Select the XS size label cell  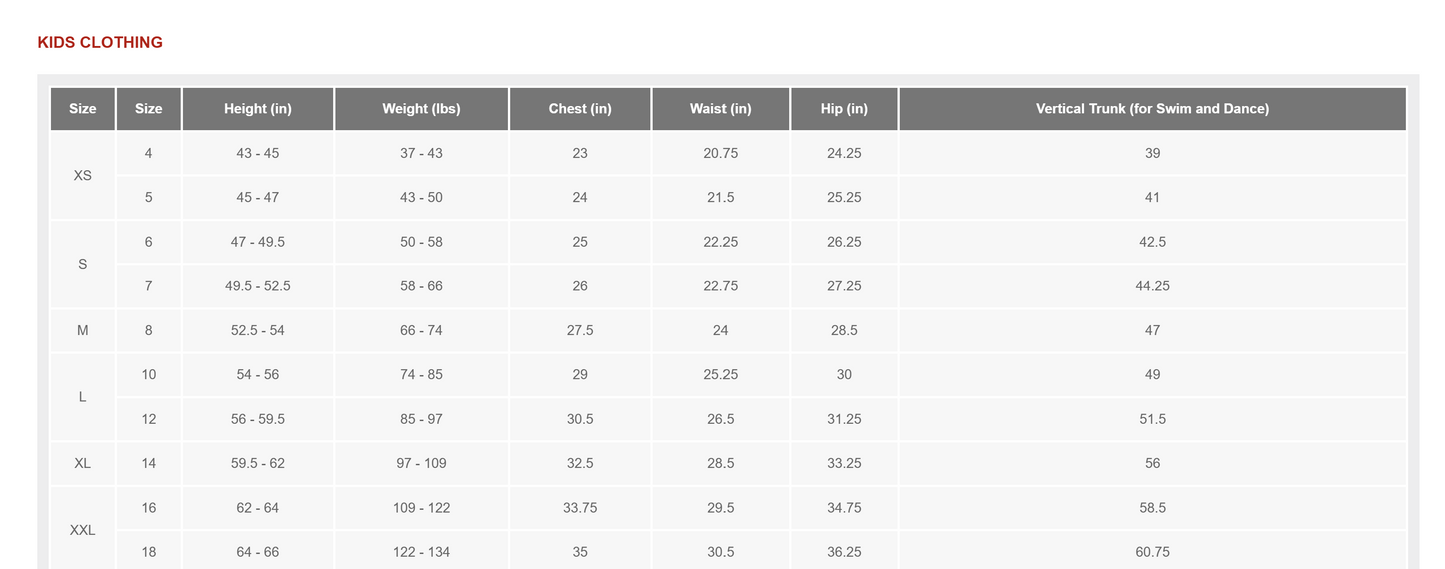click(83, 175)
